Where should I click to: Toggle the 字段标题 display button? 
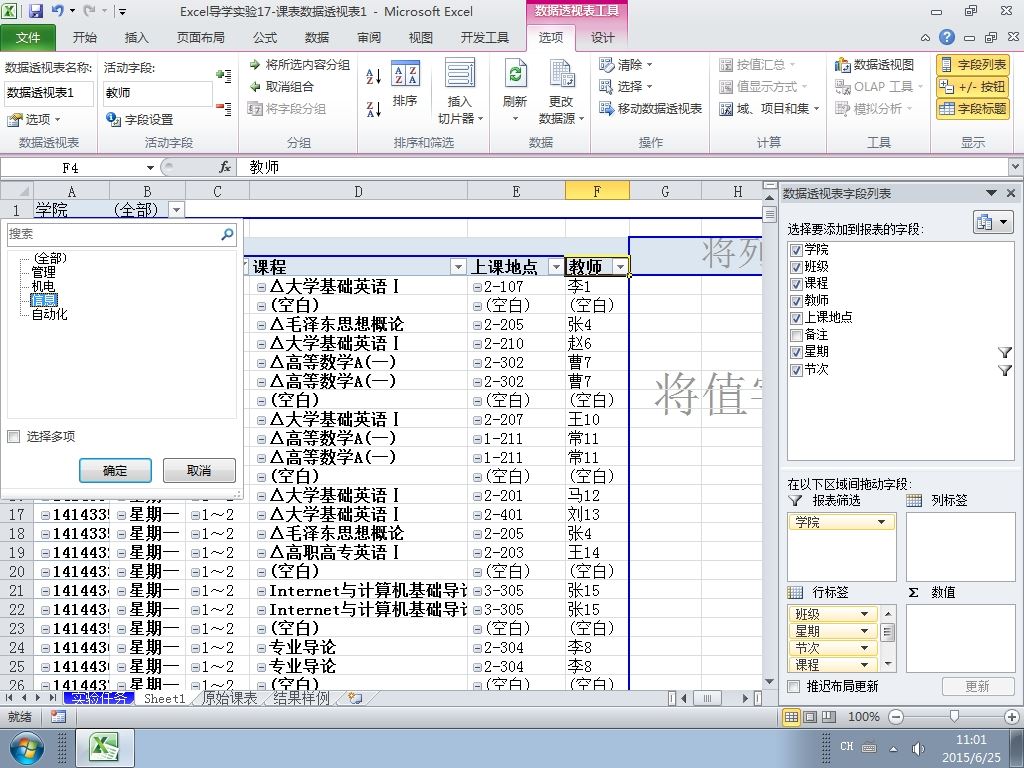(973, 109)
